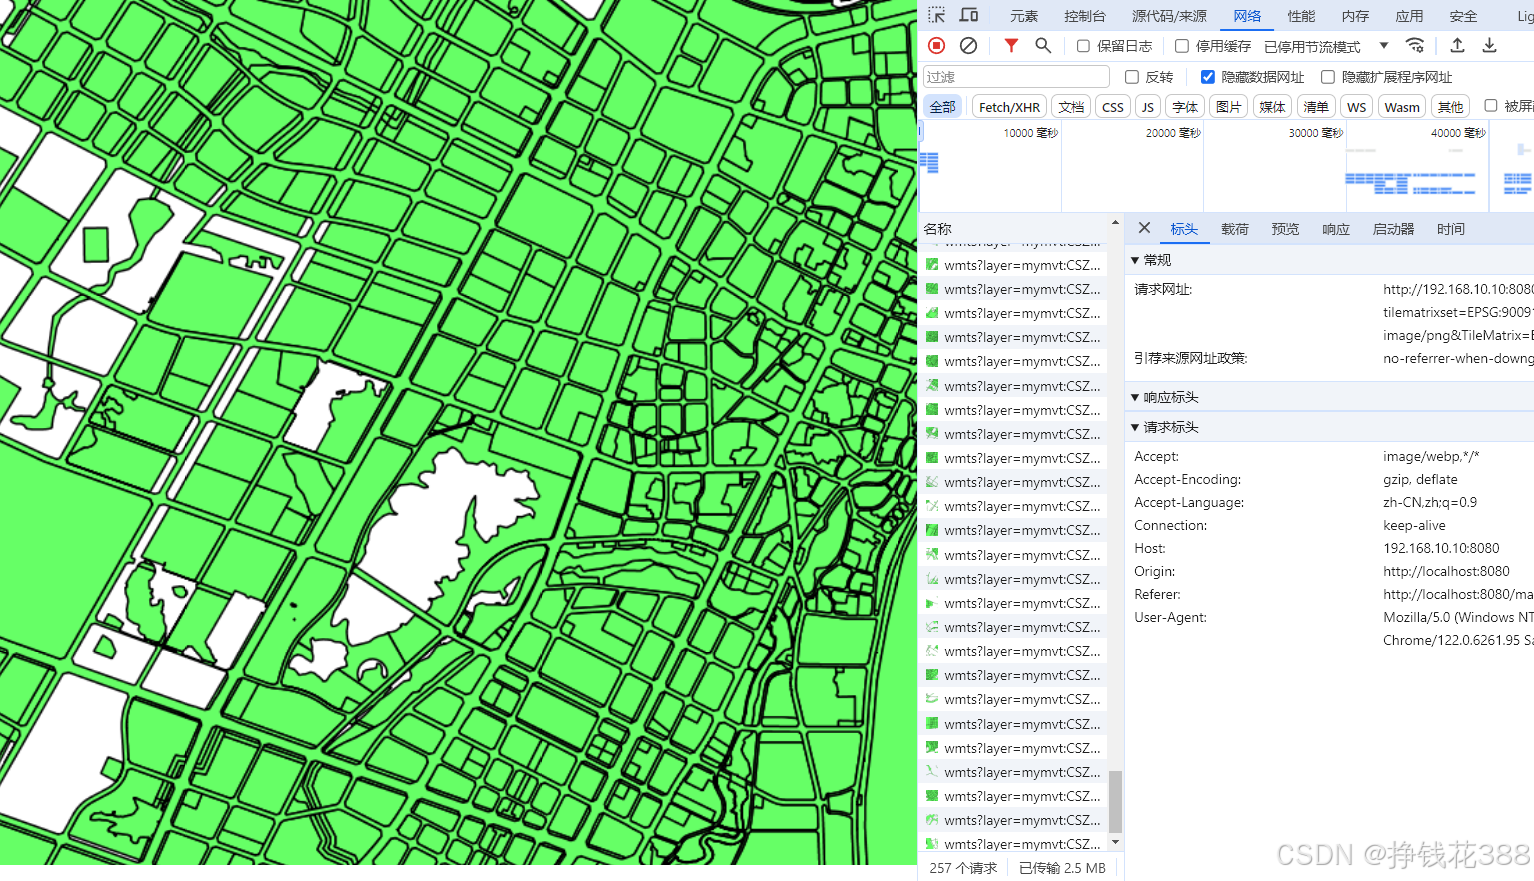This screenshot has height=881, width=1534.
Task: Export HAR file using the download arrow icon
Action: point(1489,45)
